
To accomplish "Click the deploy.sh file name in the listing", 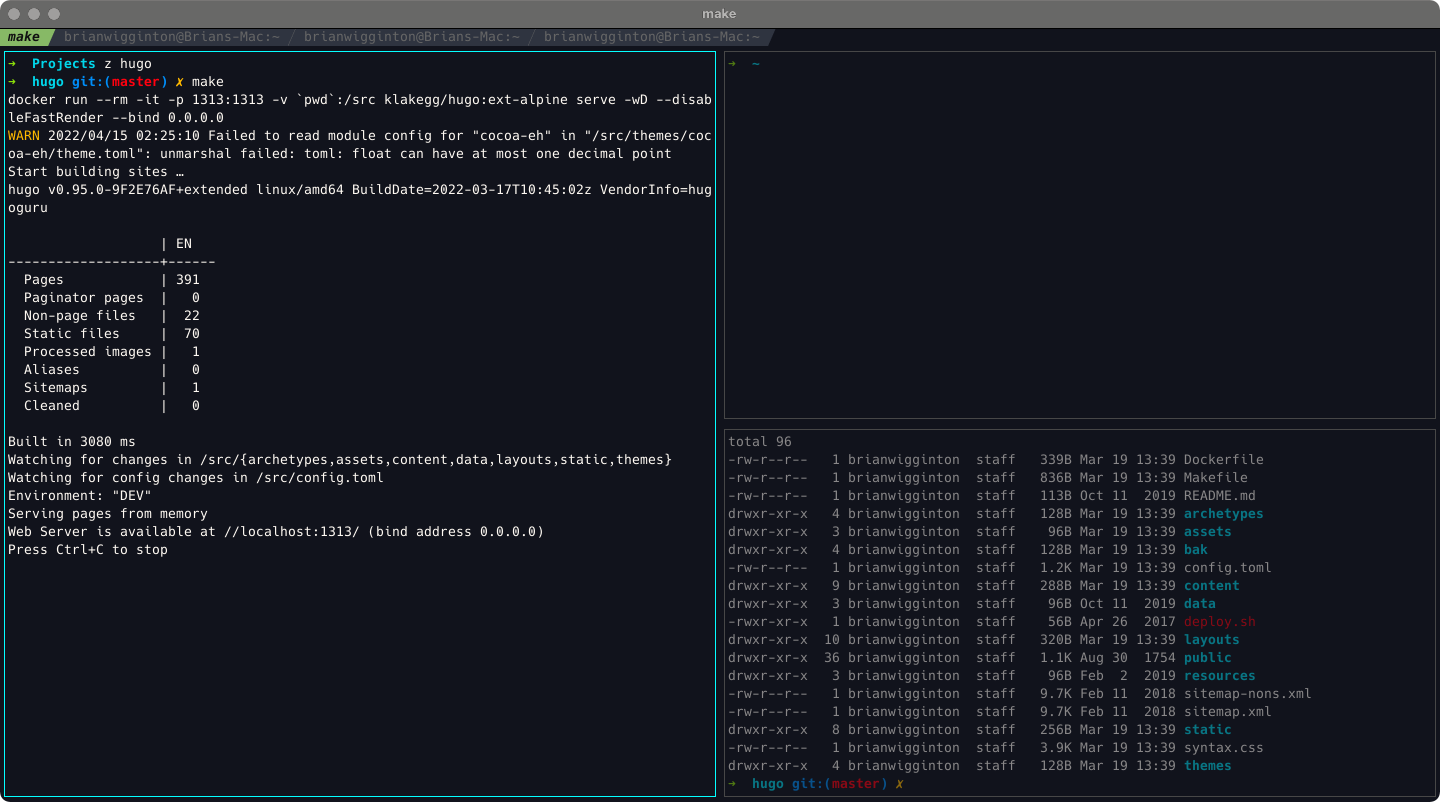I will [x=1219, y=622].
